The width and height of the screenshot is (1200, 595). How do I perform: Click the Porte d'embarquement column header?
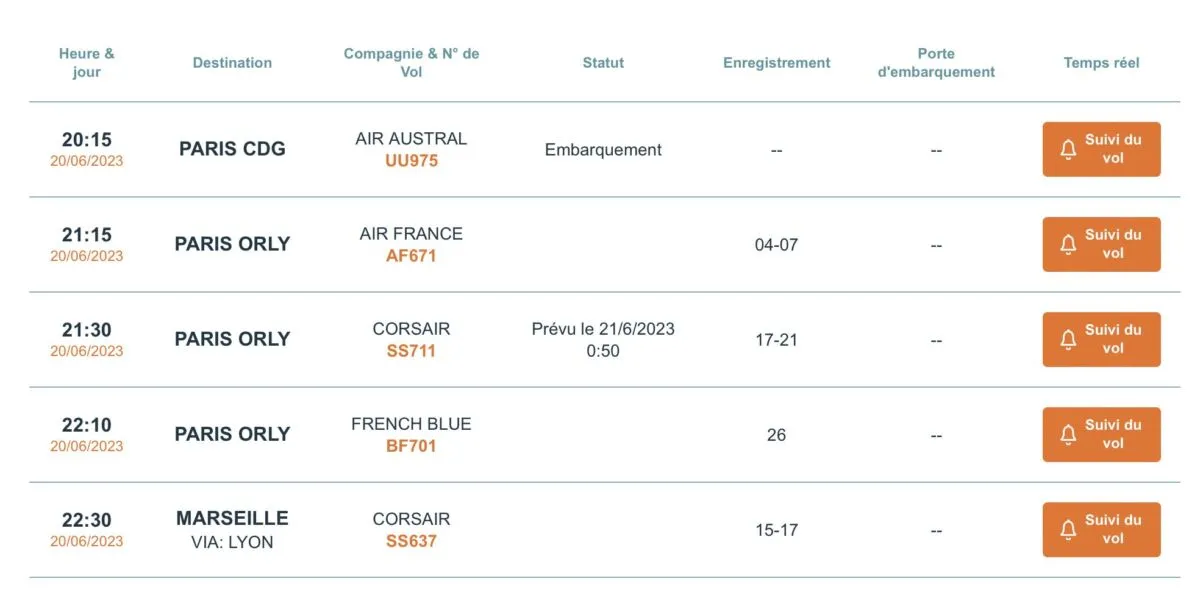936,62
